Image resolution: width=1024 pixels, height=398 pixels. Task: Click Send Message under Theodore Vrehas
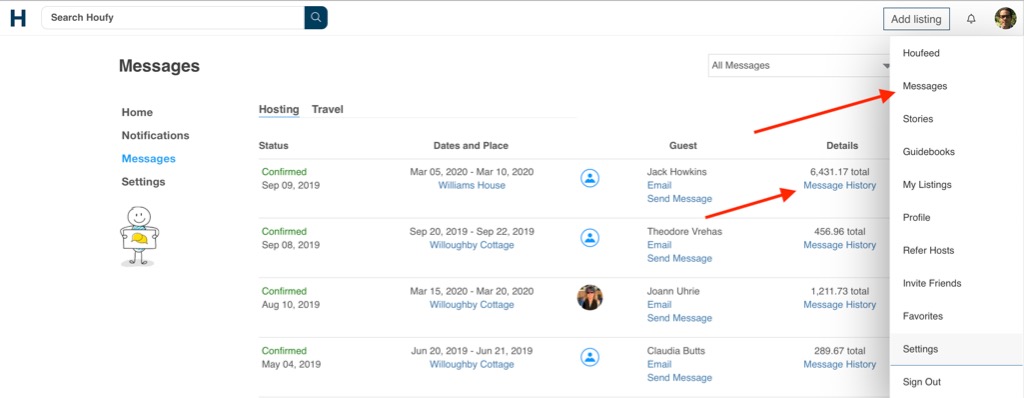(x=679, y=258)
